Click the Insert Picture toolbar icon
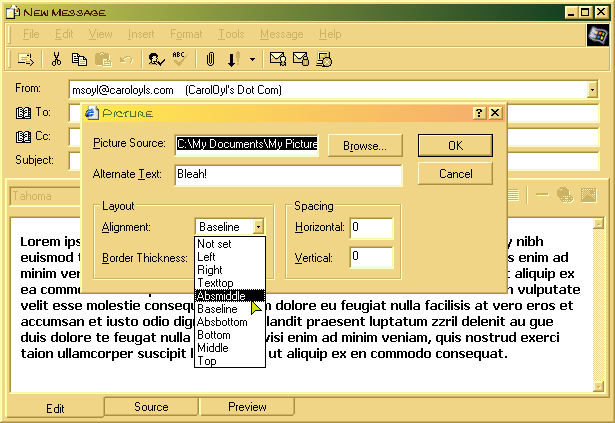The image size is (615, 423). 588,195
